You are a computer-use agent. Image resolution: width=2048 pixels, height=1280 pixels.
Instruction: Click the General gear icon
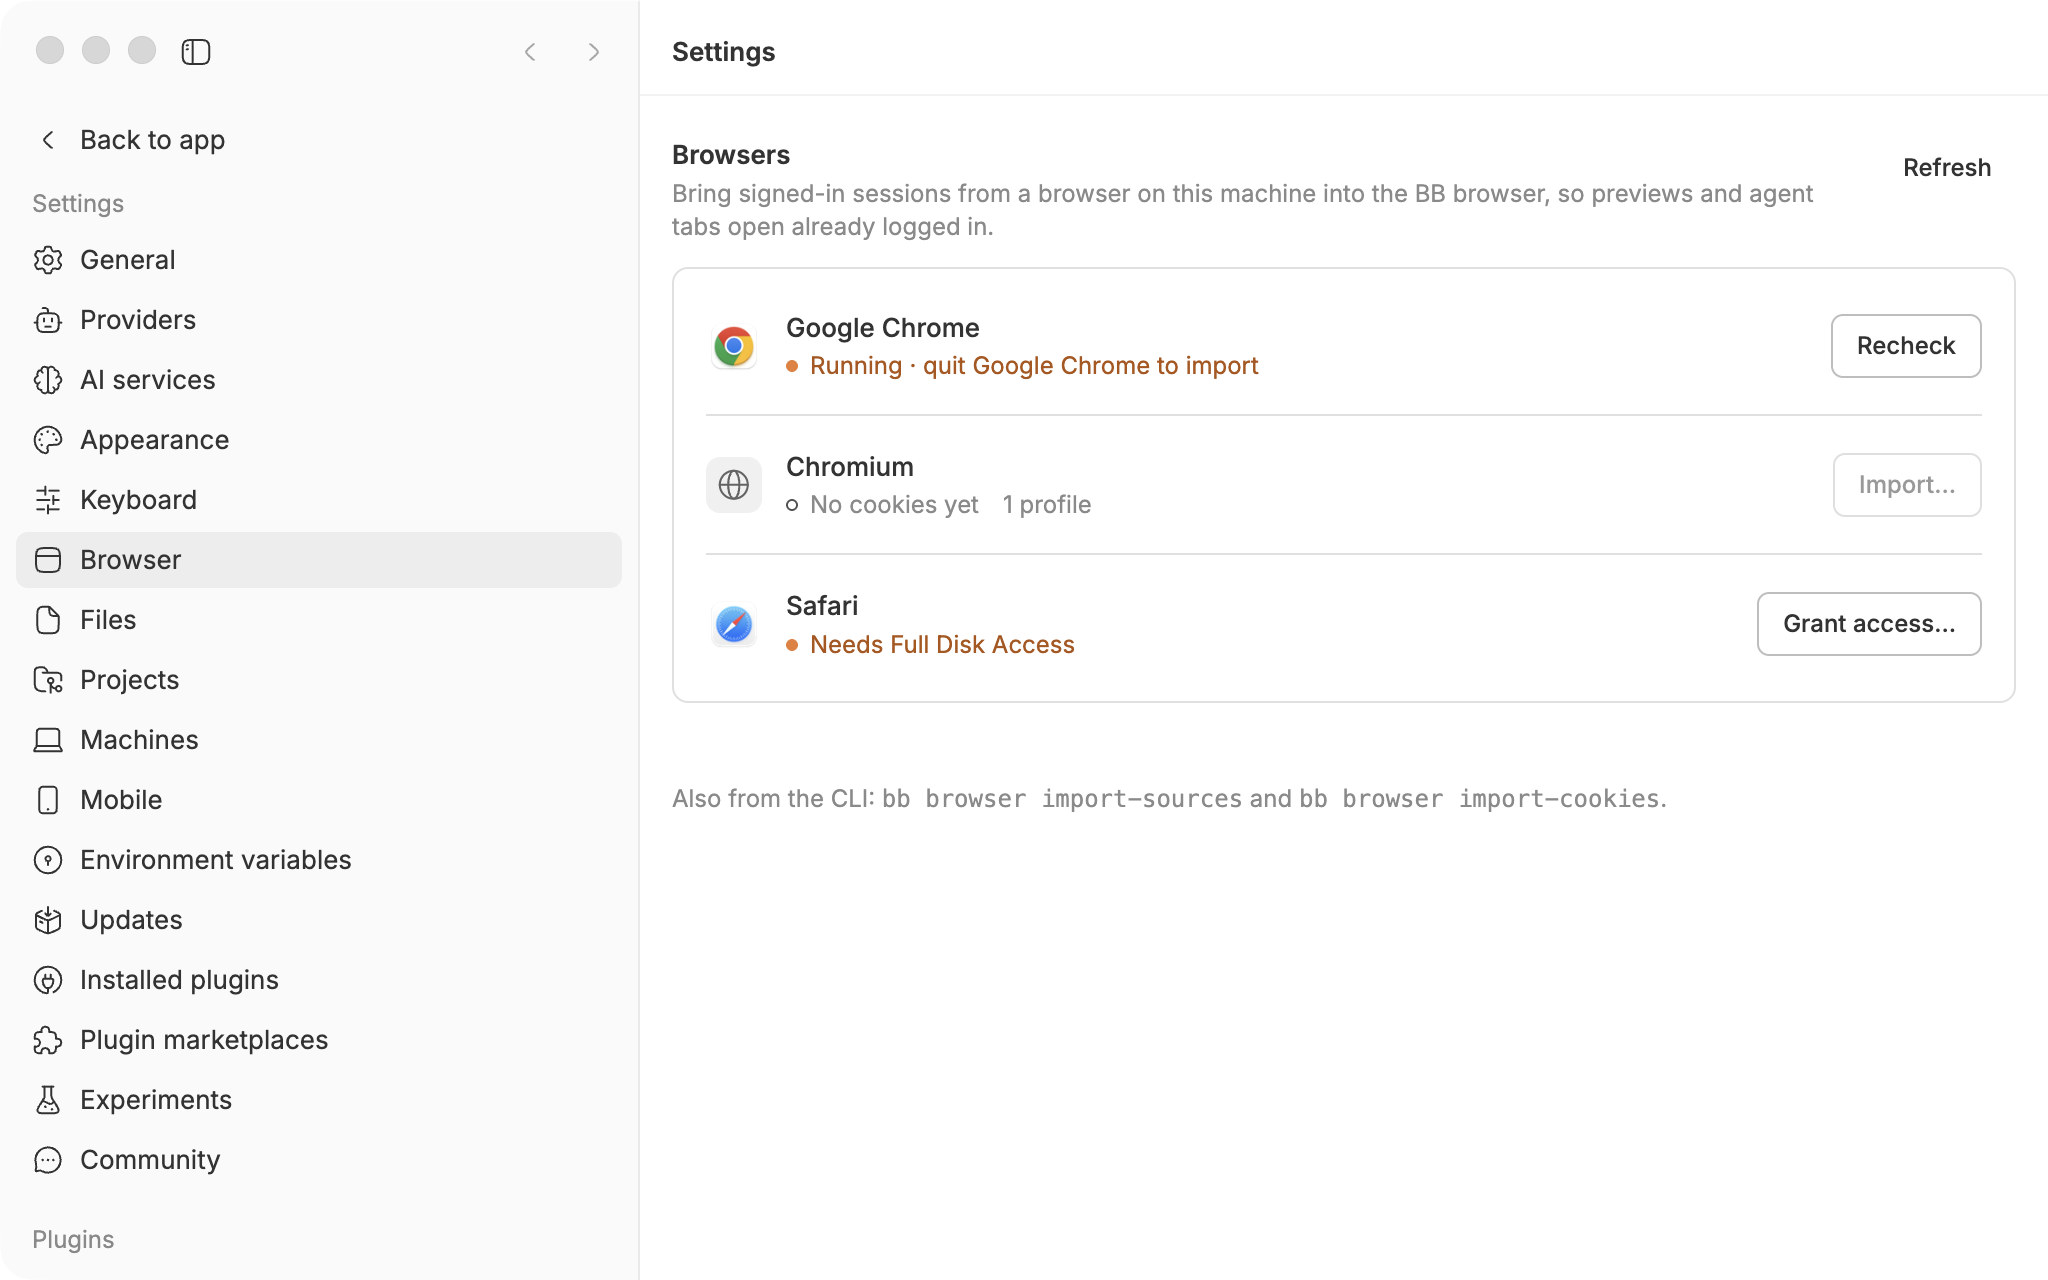(48, 260)
